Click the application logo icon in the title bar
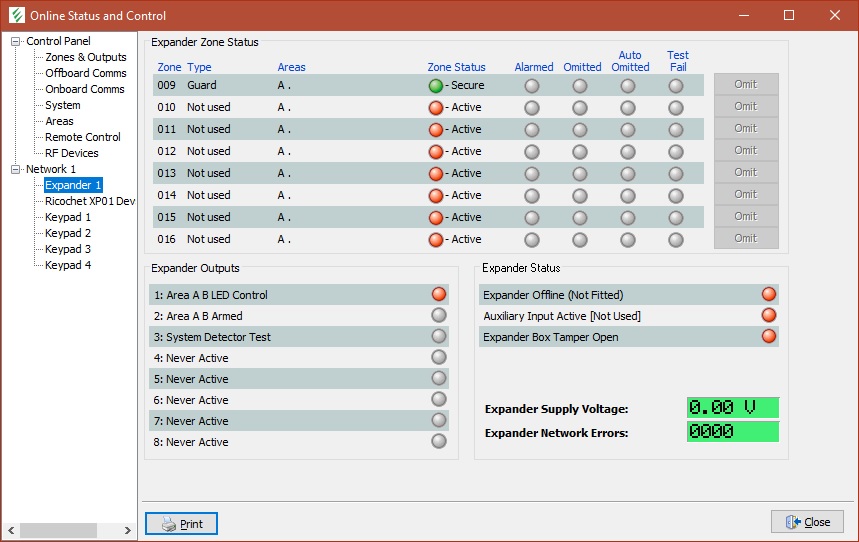The image size is (859, 542). click(15, 16)
